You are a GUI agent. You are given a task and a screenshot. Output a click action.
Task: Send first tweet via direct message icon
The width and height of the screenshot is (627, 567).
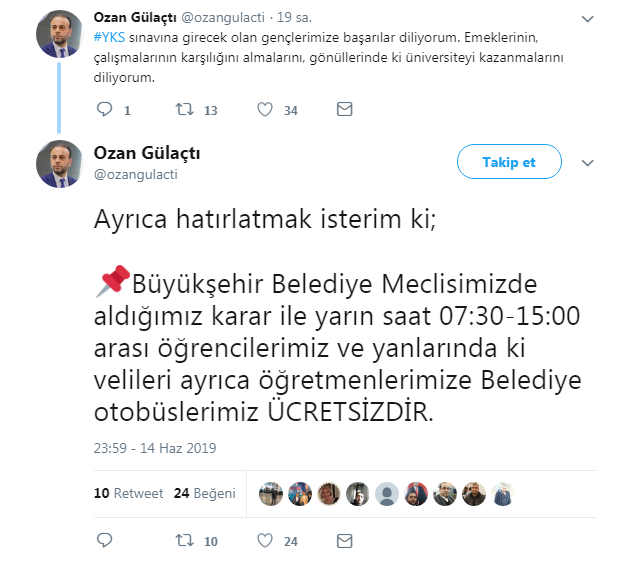[x=345, y=109]
